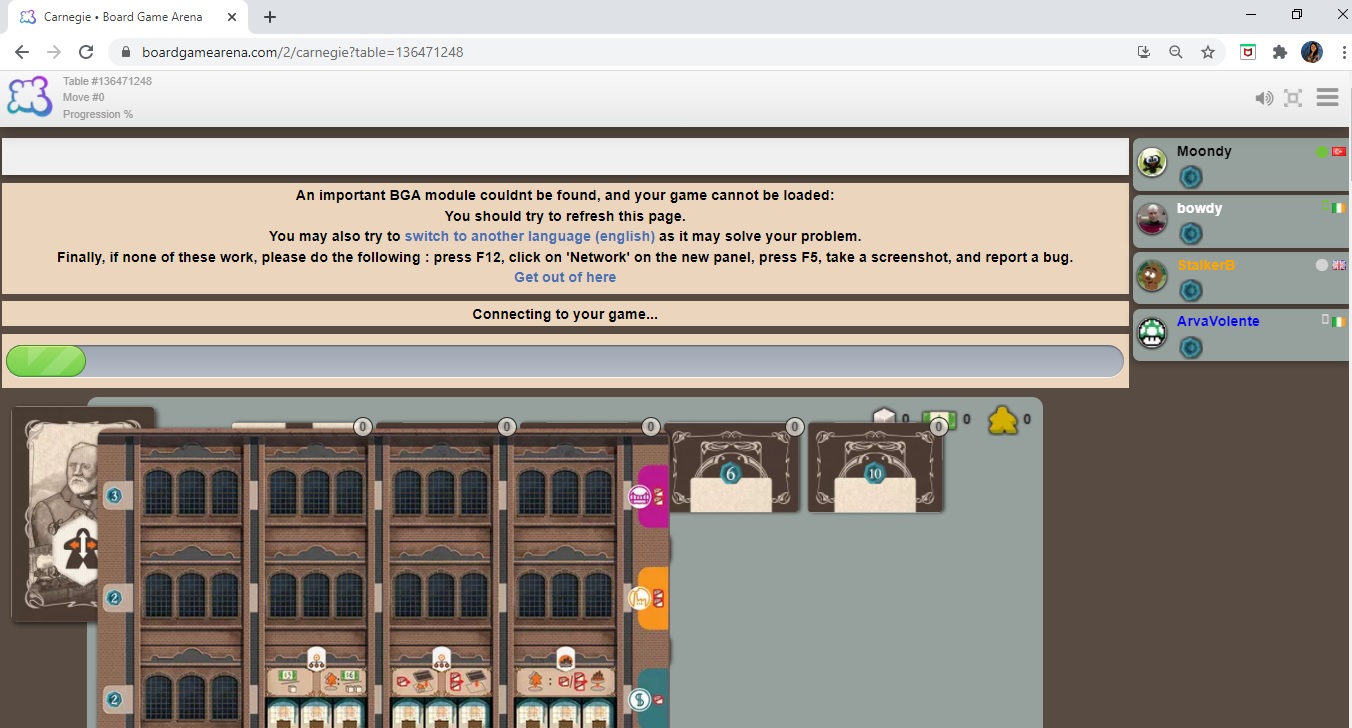The width and height of the screenshot is (1352, 728).
Task: Click Moondy's green online status dot
Action: [1322, 152]
